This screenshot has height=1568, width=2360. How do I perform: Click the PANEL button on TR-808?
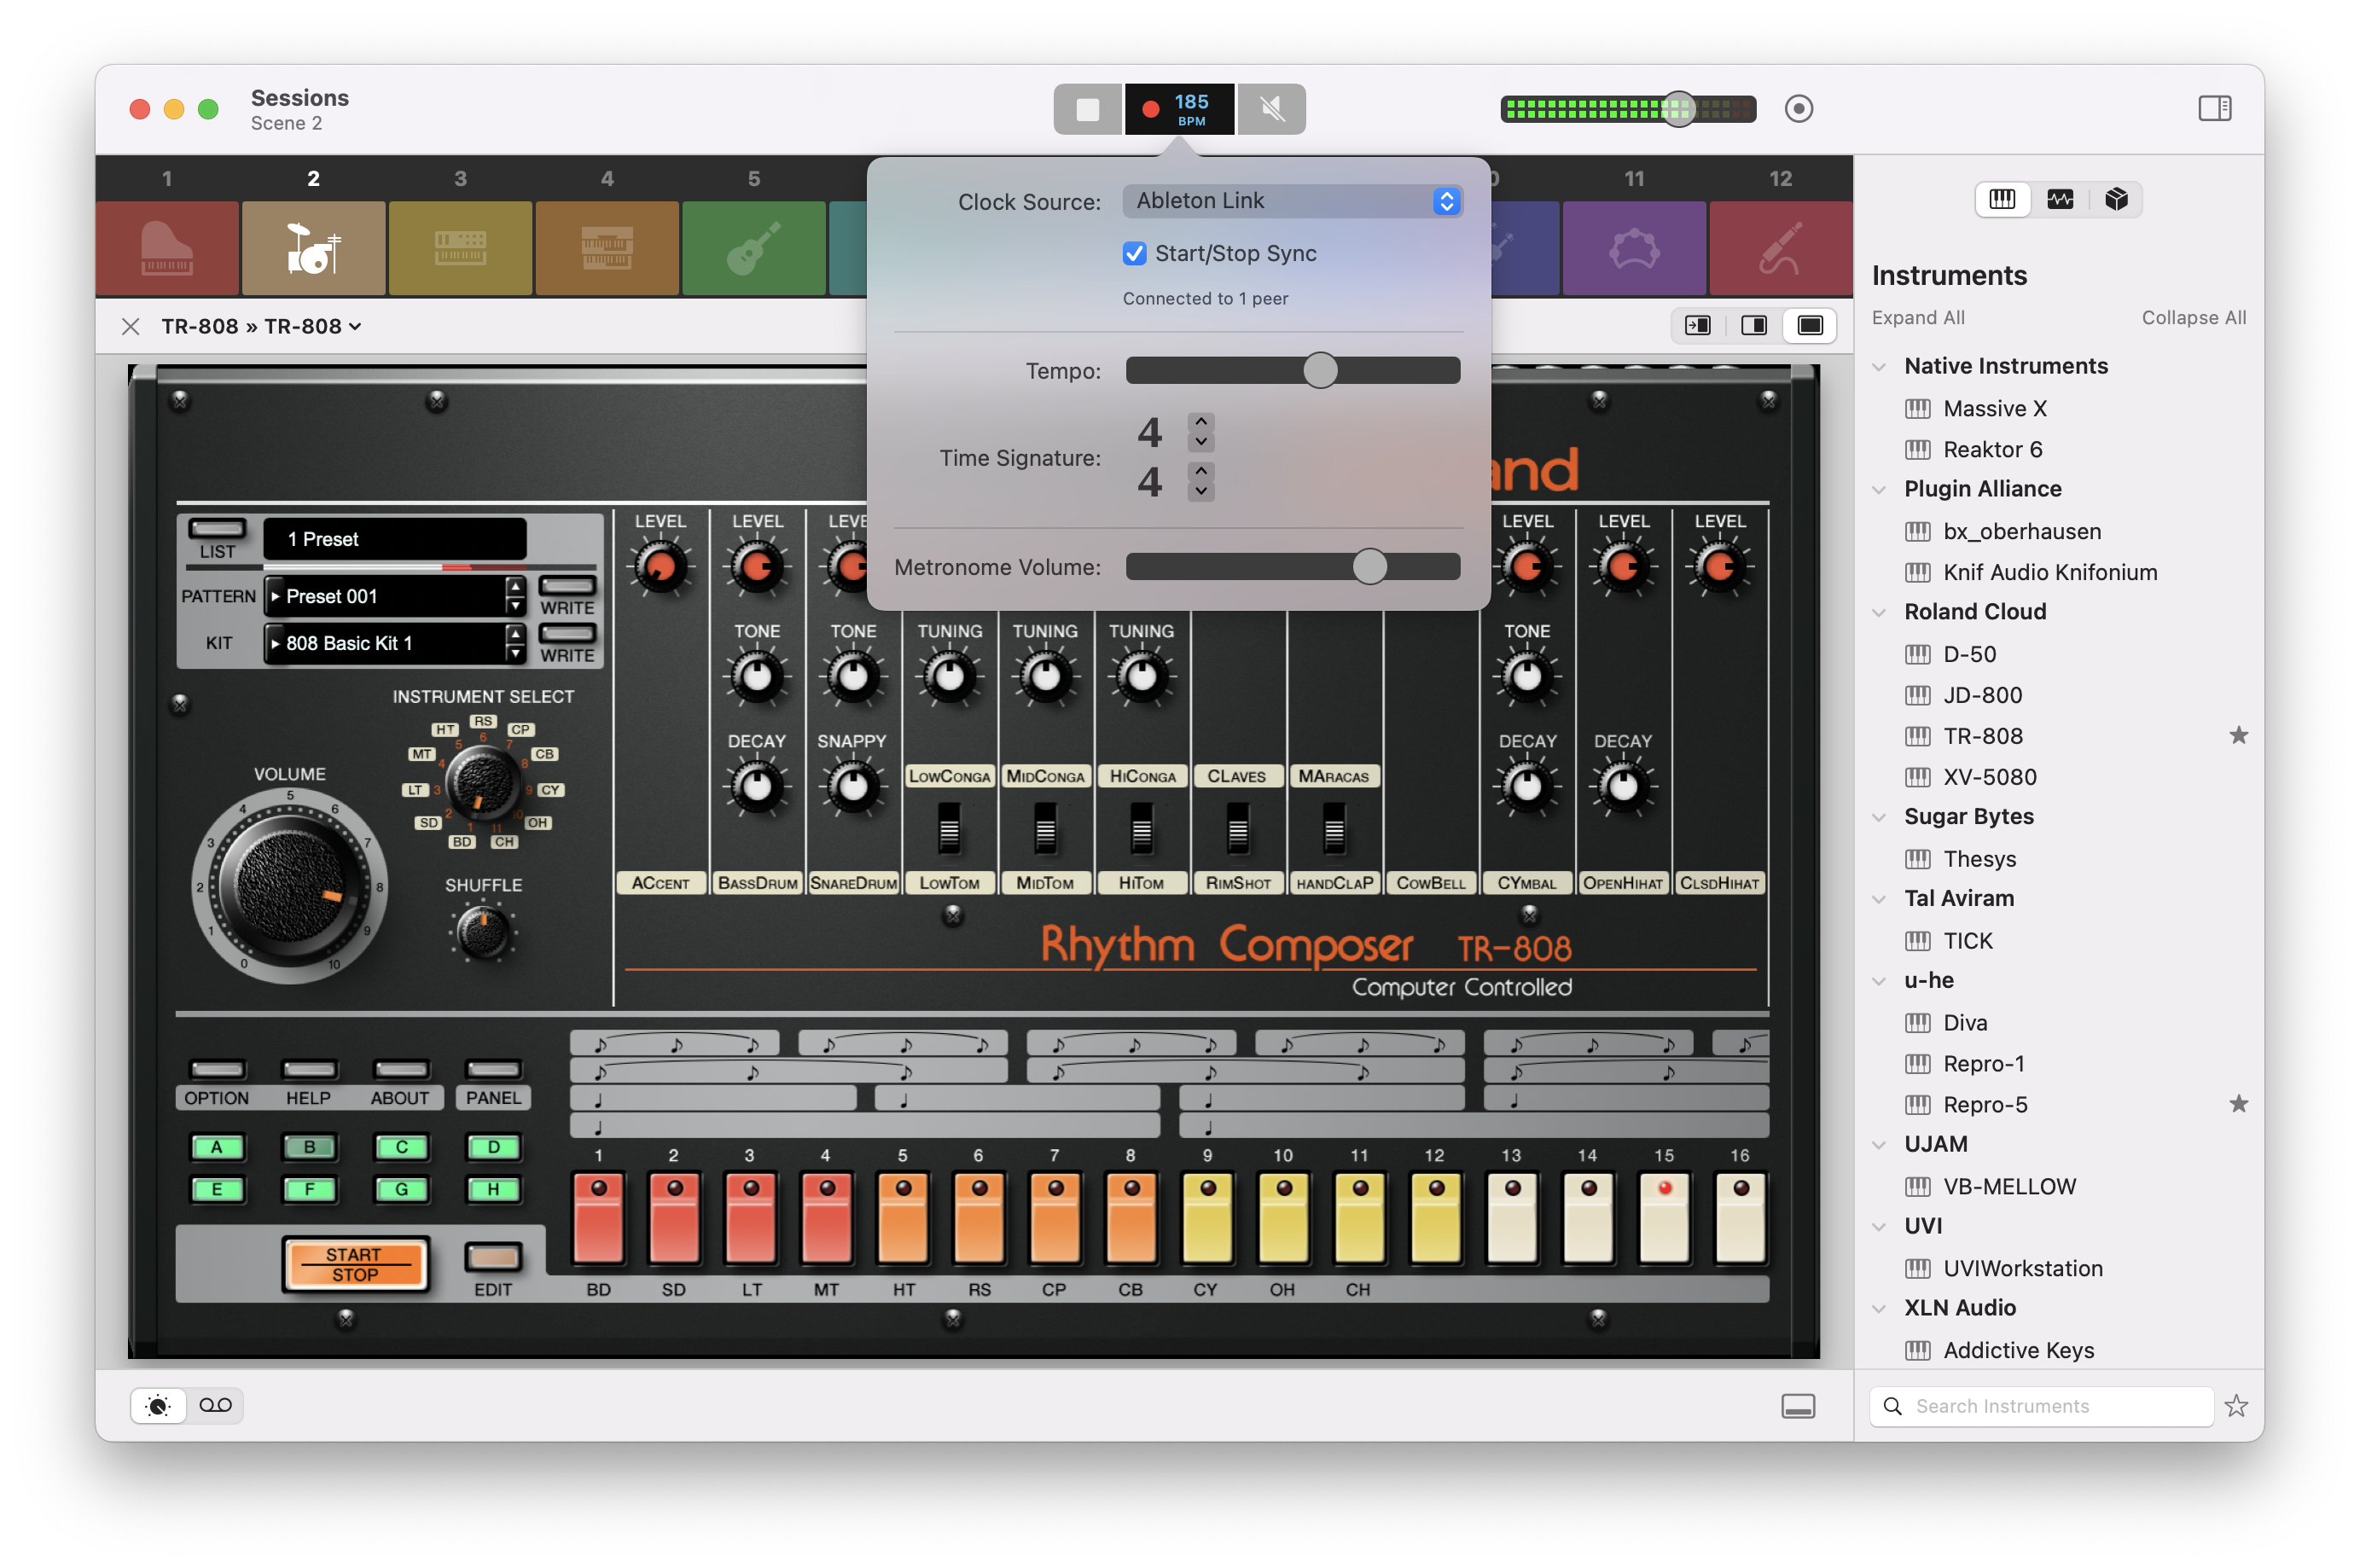coord(493,1069)
